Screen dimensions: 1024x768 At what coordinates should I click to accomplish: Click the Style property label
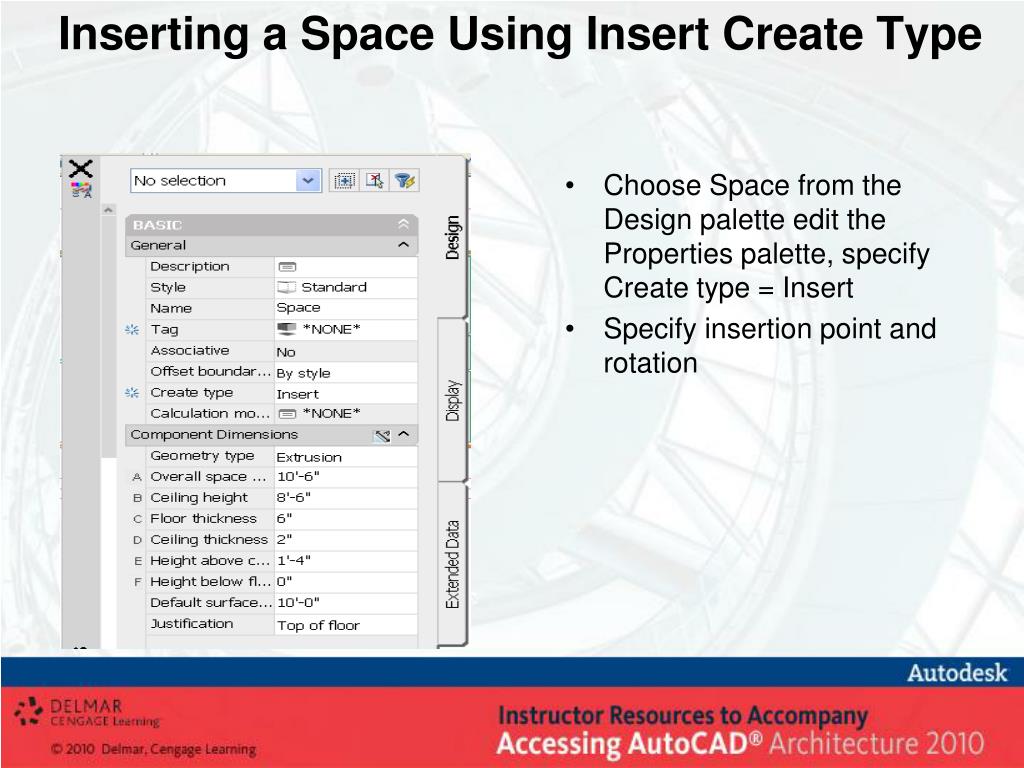tap(168, 287)
